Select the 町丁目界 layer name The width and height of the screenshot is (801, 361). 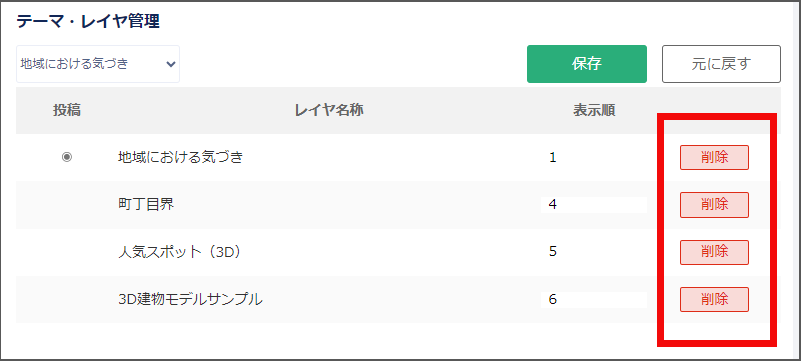146,204
